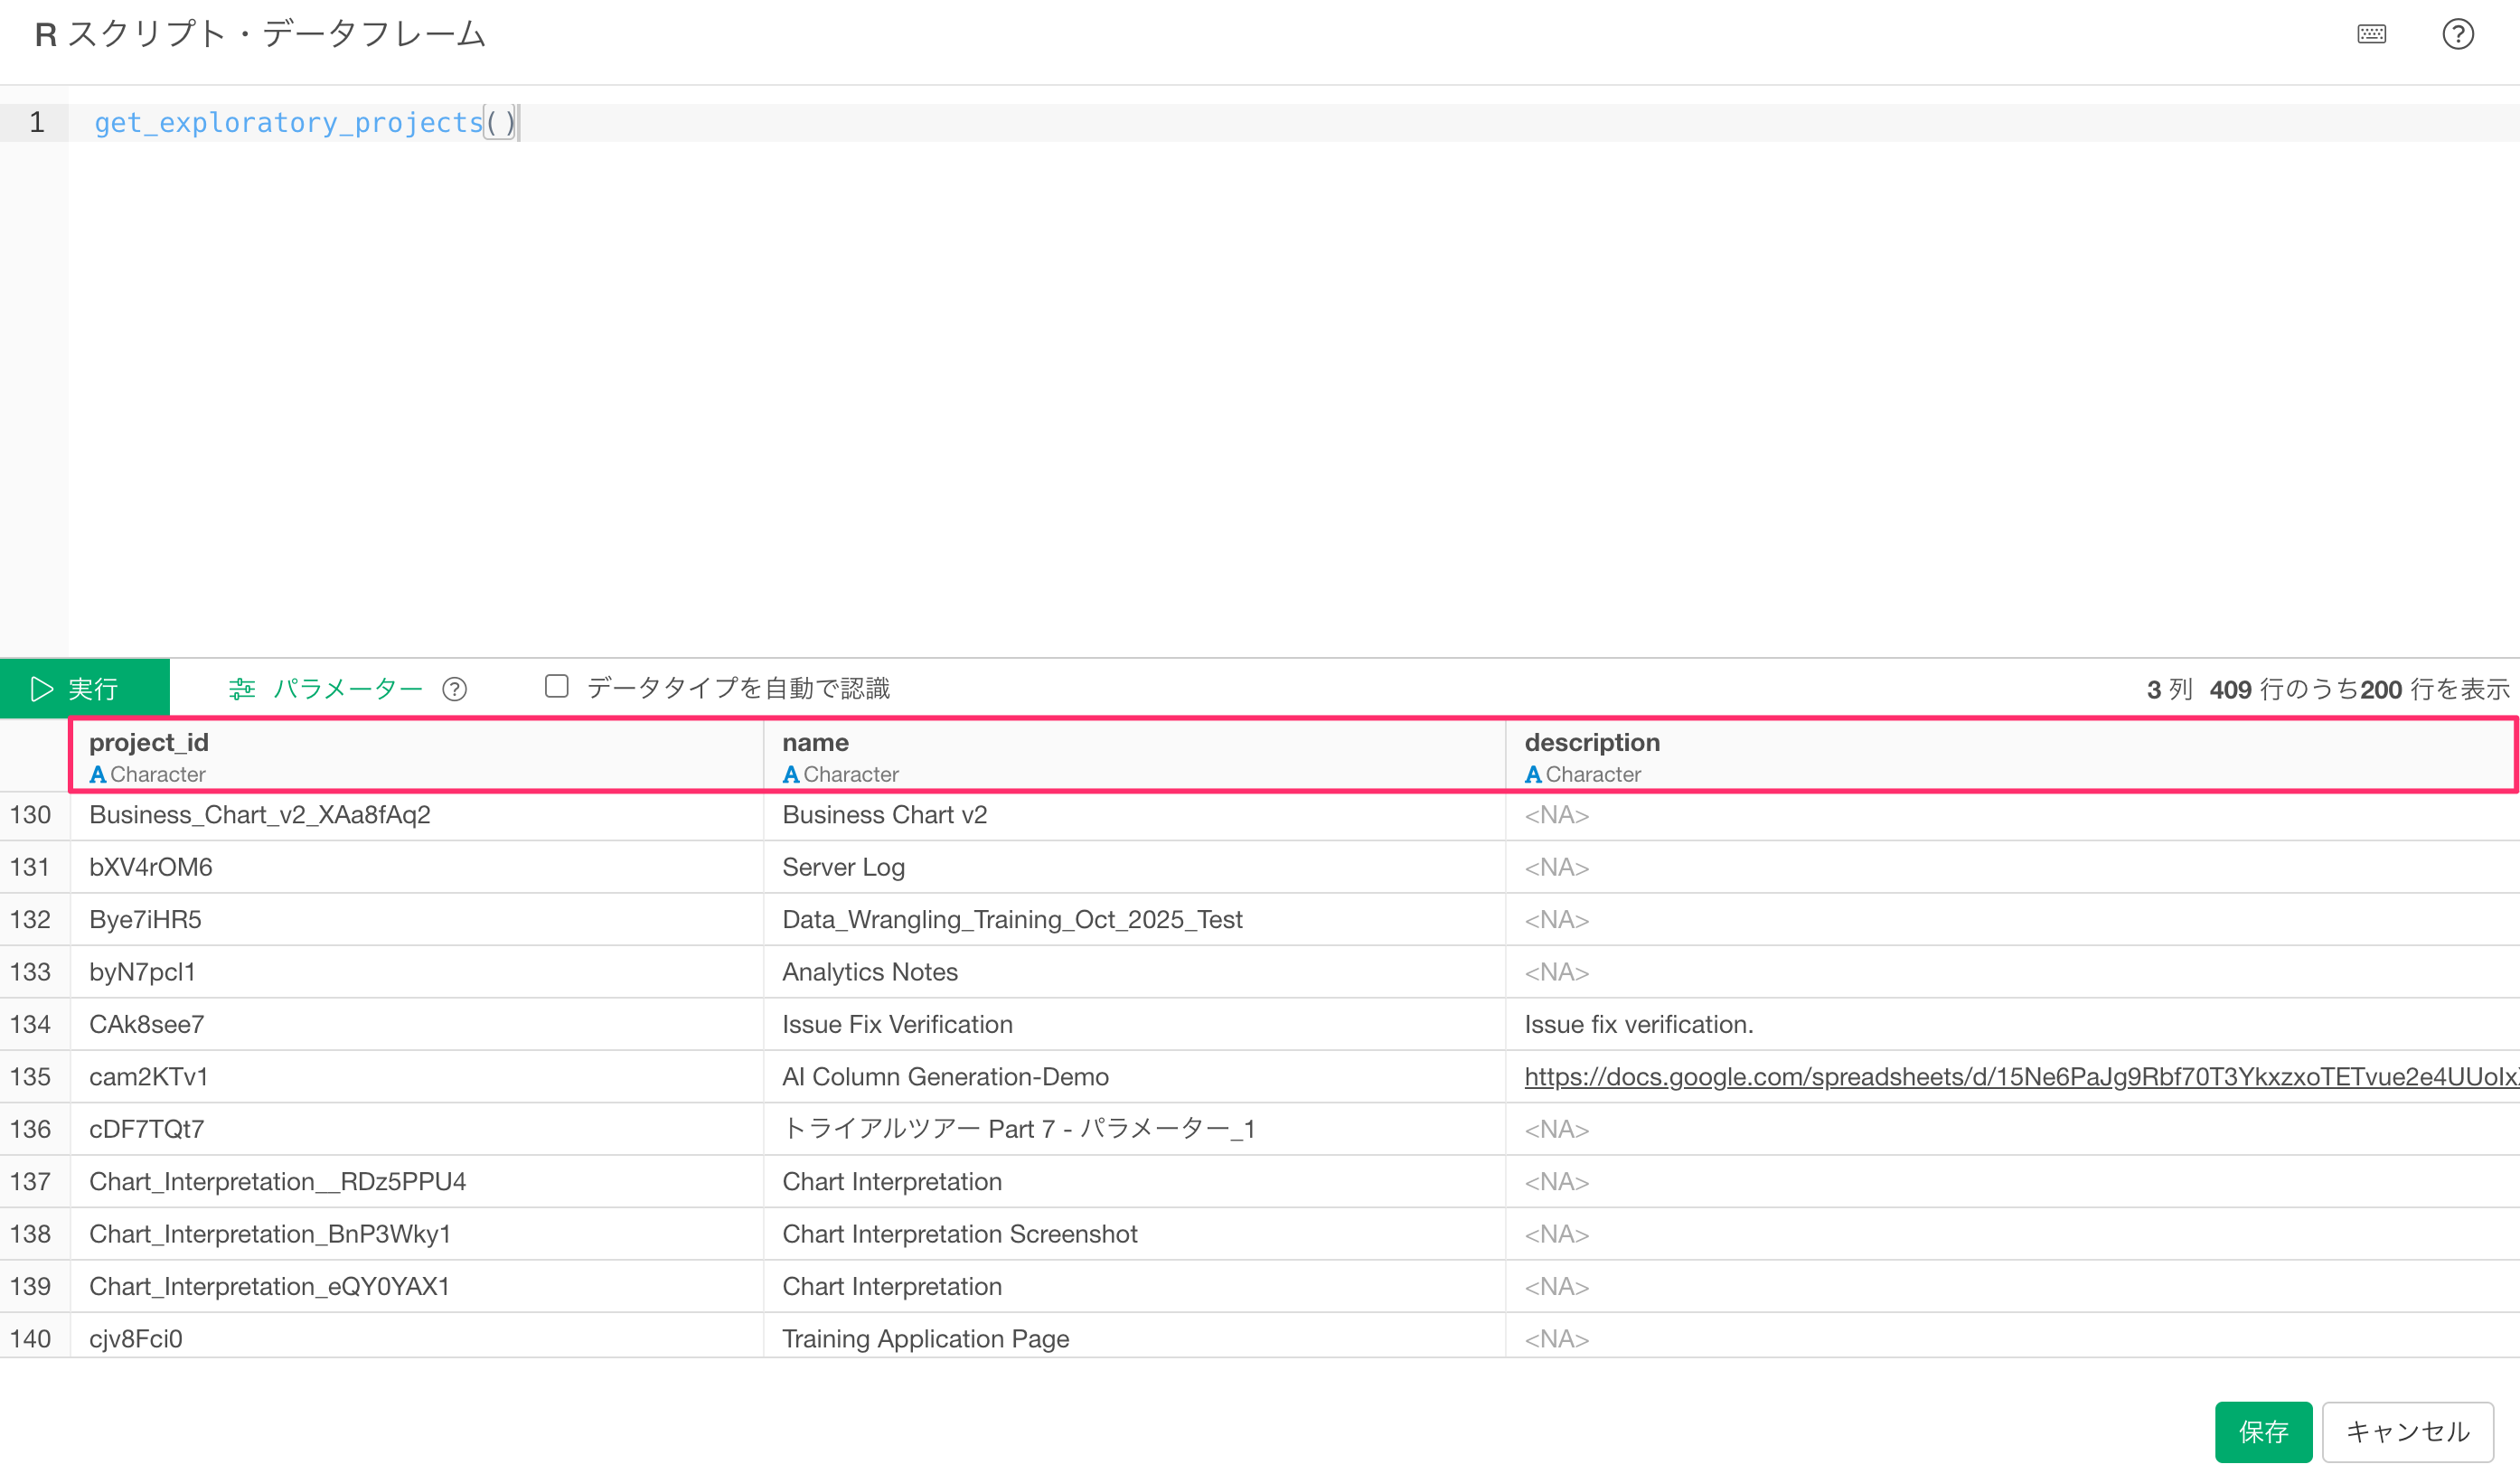Image resolution: width=2520 pixels, height=1483 pixels.
Task: Click the keyboard shortcuts icon
Action: point(2371,35)
